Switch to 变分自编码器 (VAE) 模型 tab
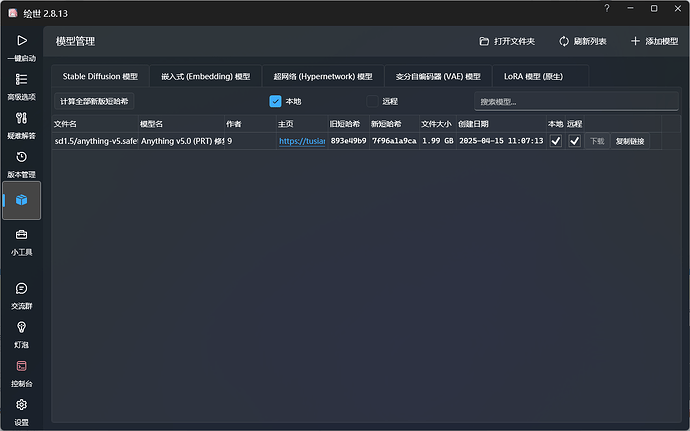690x431 pixels. tap(438, 77)
